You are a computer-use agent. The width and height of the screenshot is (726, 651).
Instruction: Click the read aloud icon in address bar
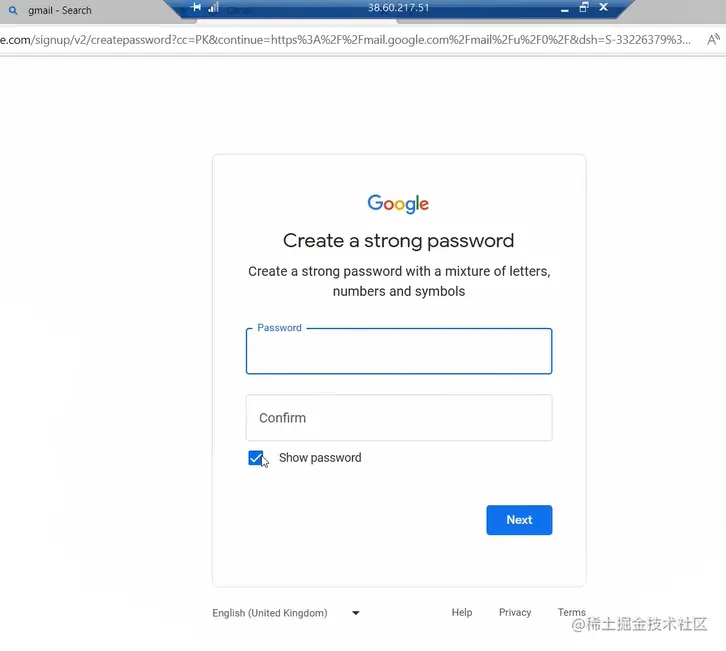click(x=713, y=39)
